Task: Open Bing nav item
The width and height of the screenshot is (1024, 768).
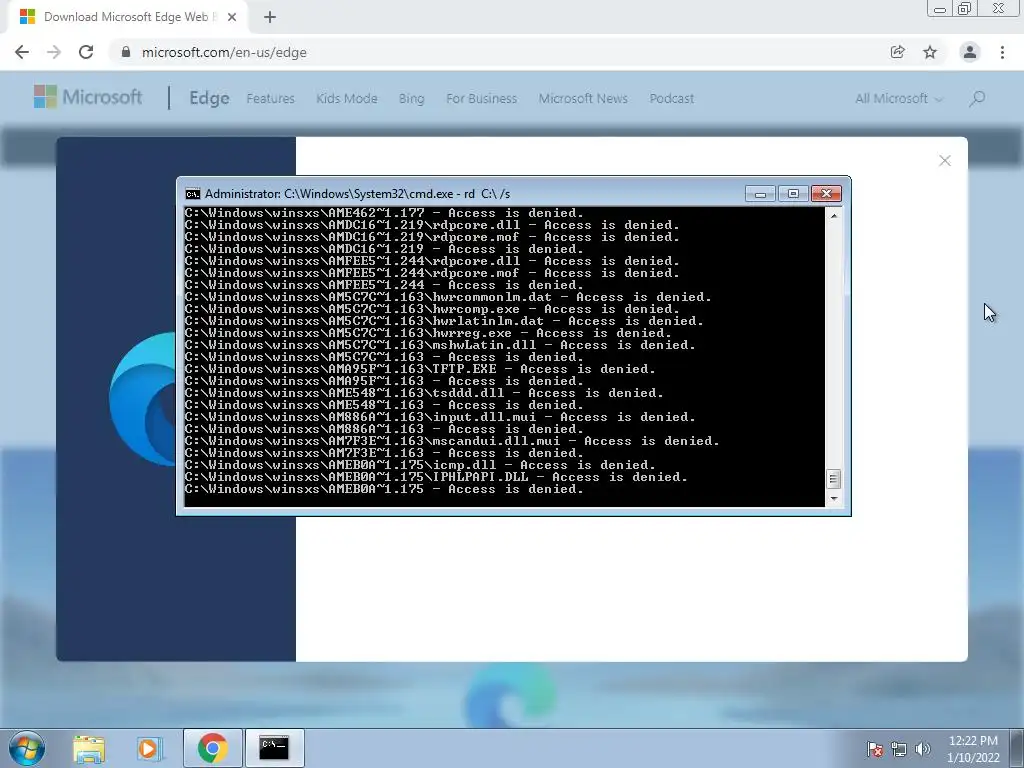Action: point(411,99)
